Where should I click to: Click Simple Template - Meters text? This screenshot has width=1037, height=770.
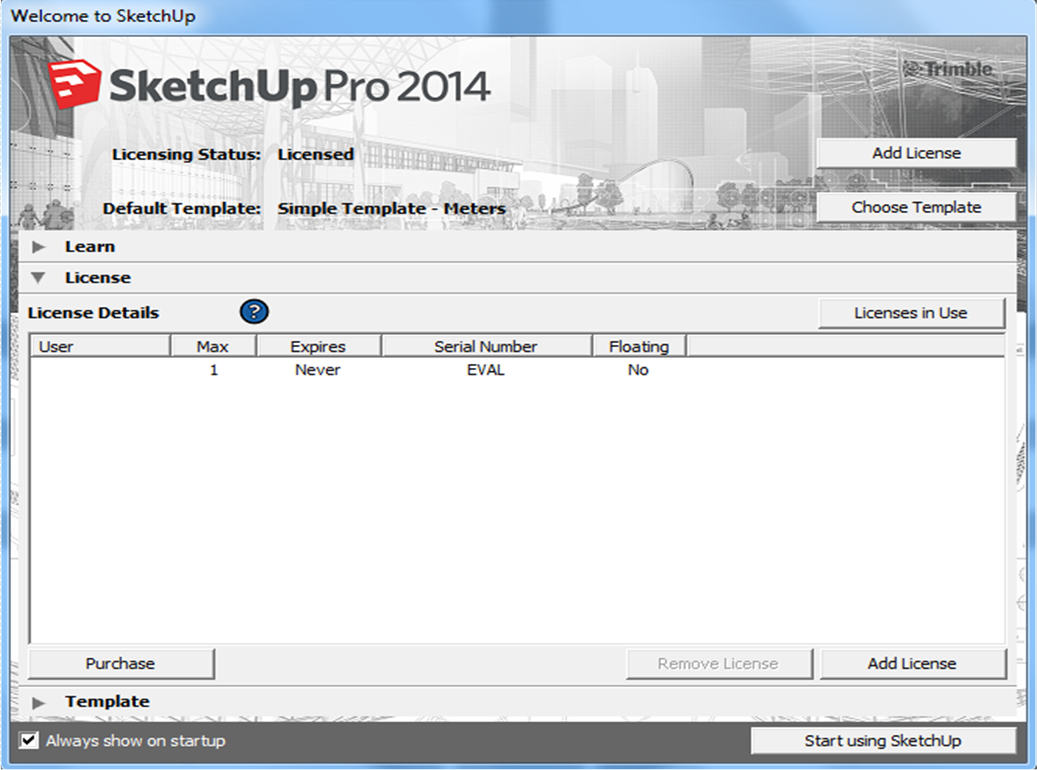(392, 208)
